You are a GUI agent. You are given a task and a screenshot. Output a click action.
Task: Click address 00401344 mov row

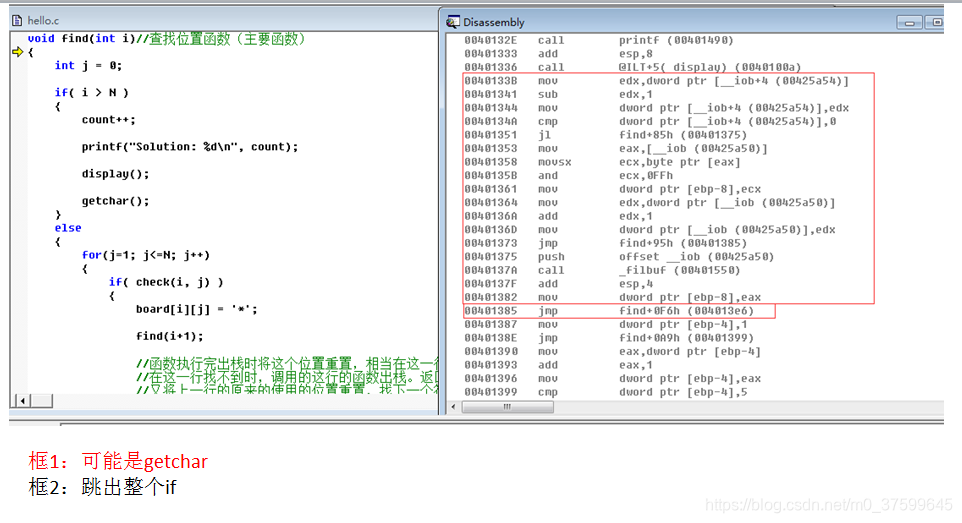pos(656,107)
